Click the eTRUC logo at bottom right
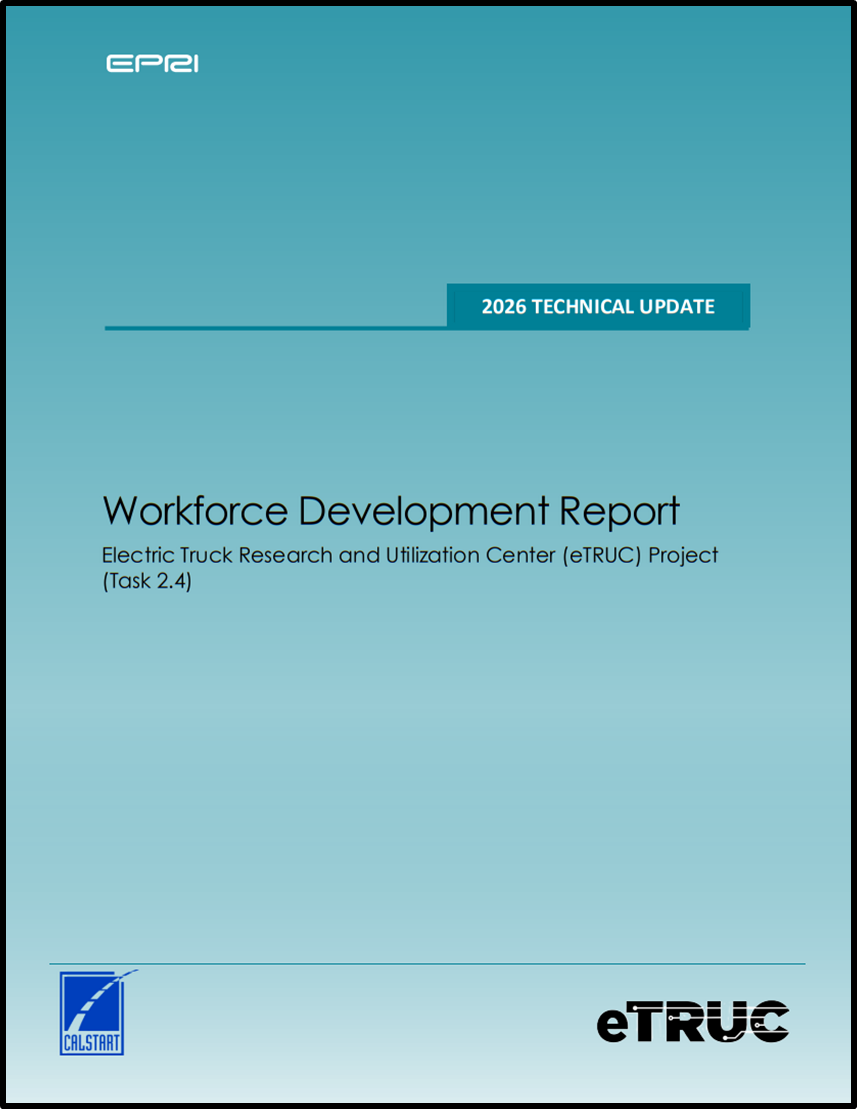 click(x=693, y=1021)
